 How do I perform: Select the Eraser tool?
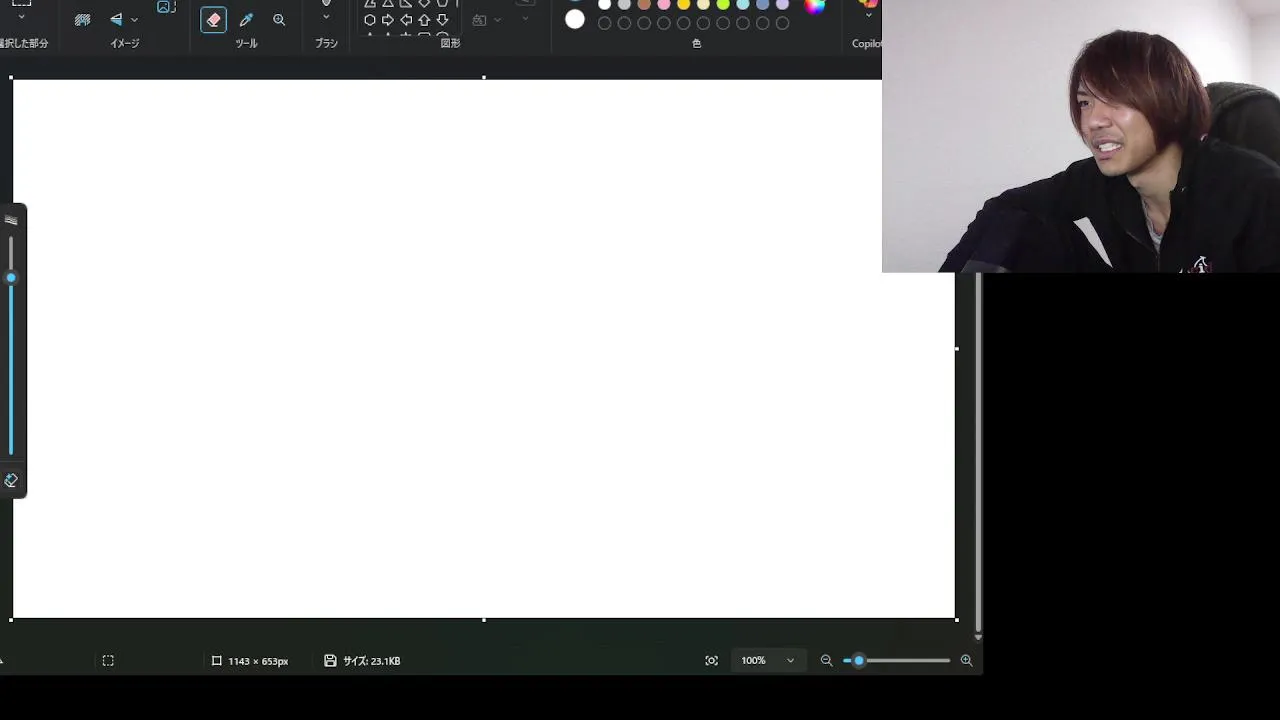point(213,20)
